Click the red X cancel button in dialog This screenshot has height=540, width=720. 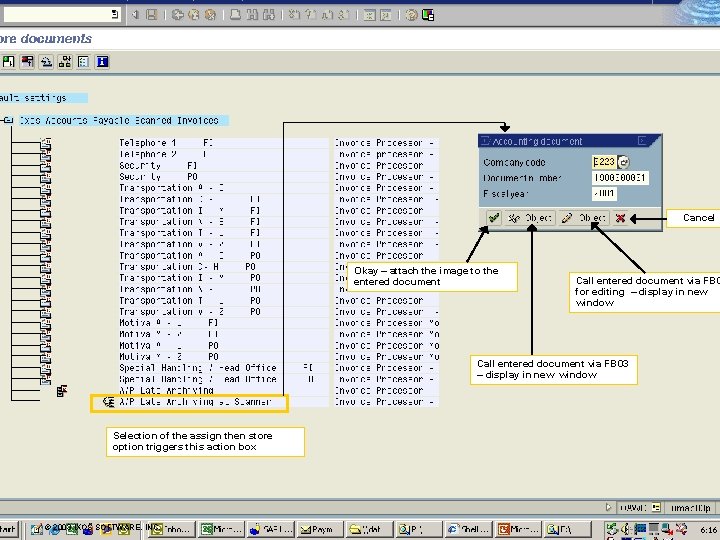pyautogui.click(x=620, y=218)
